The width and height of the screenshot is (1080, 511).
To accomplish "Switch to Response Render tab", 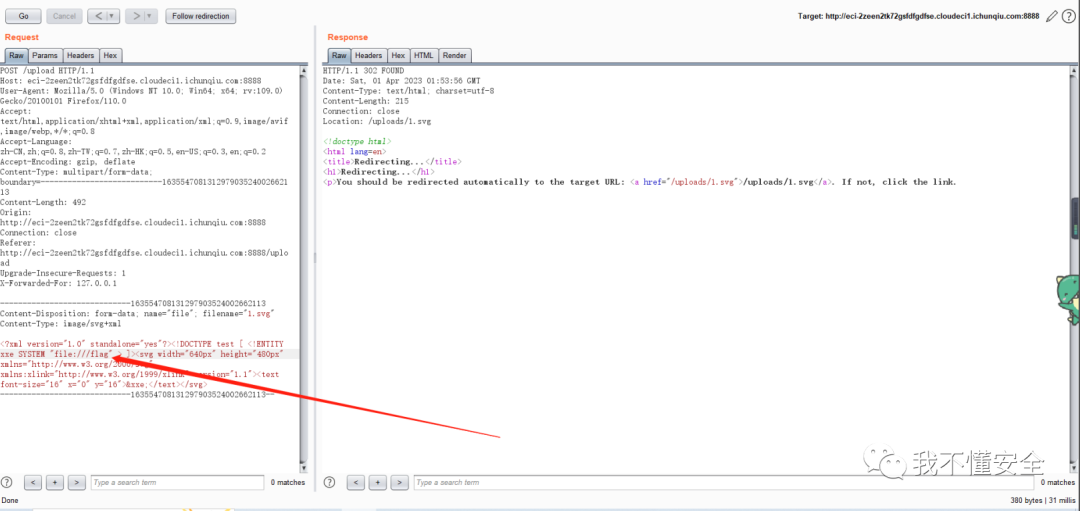I will (455, 56).
